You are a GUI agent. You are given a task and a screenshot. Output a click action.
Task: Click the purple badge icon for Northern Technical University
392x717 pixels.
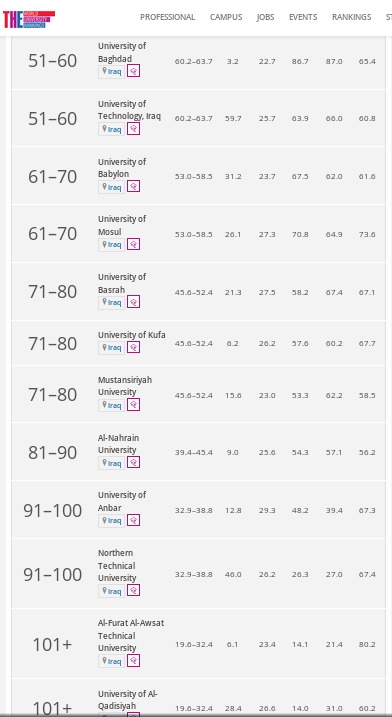(133, 591)
